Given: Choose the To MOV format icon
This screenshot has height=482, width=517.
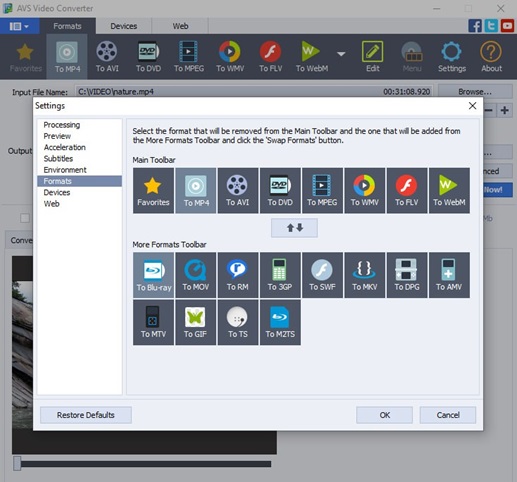Looking at the screenshot, I should click(196, 275).
